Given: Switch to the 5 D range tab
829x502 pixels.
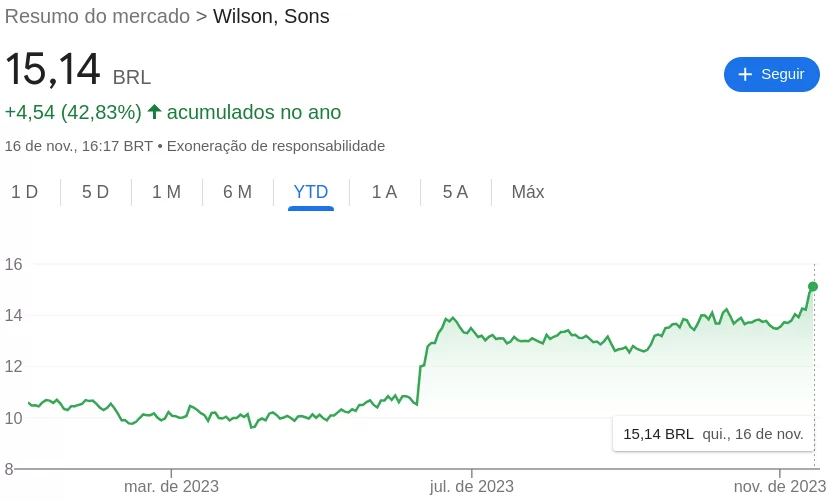Looking at the screenshot, I should [95, 192].
